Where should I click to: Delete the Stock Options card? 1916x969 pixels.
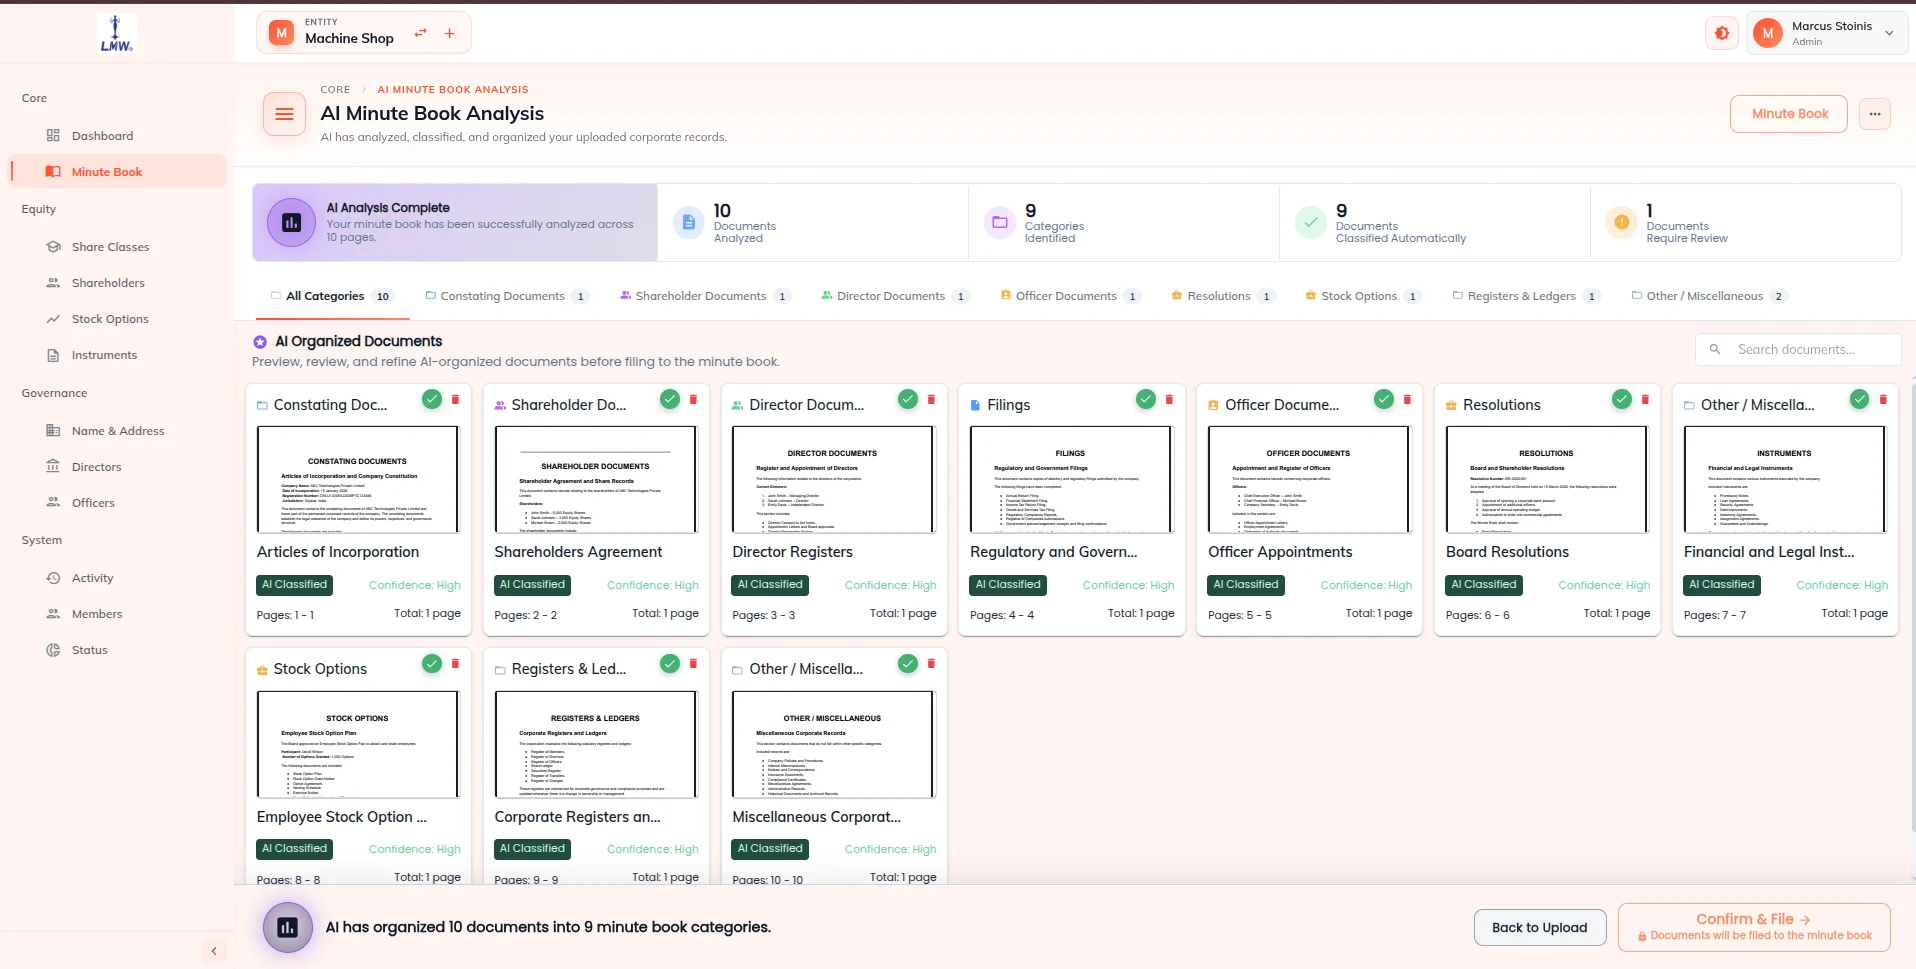(x=455, y=664)
